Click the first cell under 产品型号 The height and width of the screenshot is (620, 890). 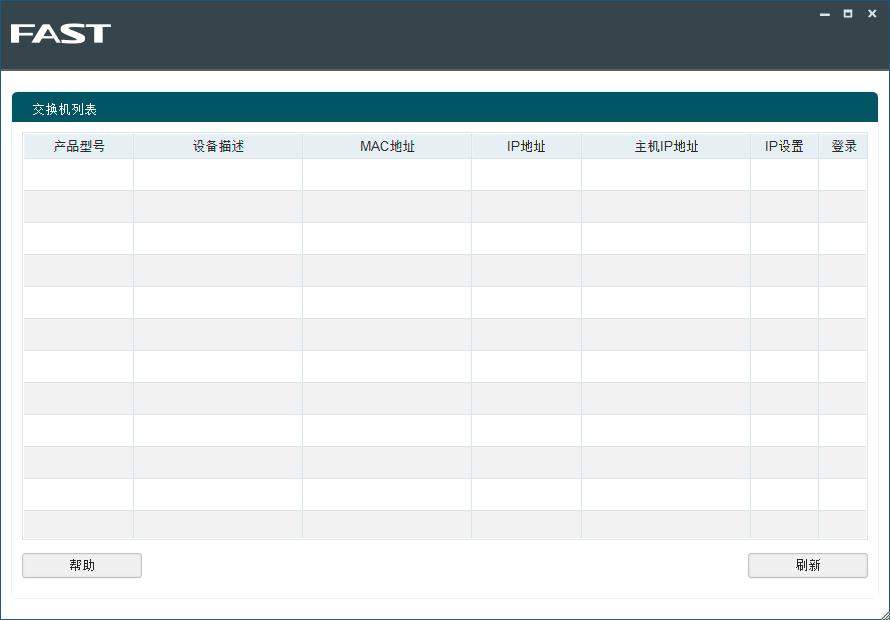[77, 174]
